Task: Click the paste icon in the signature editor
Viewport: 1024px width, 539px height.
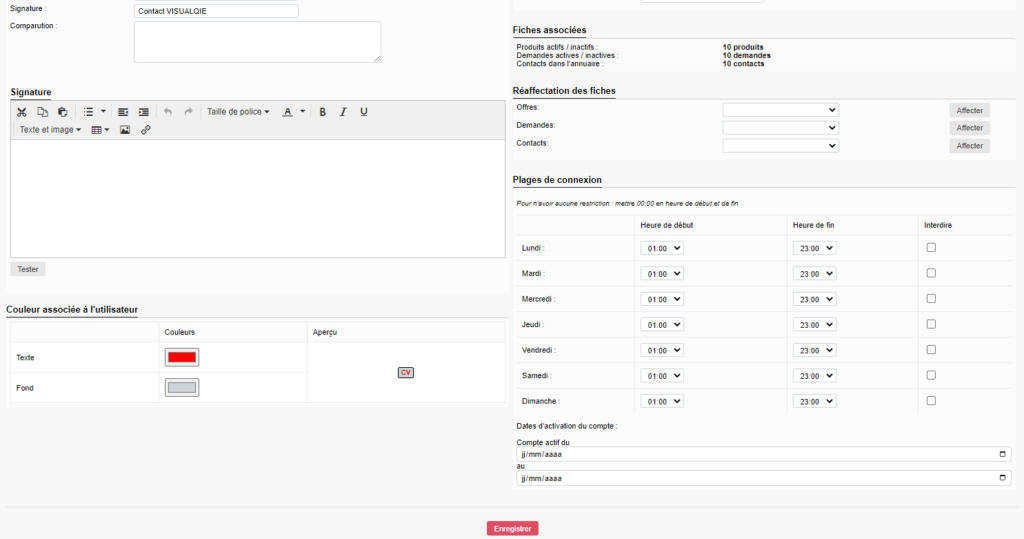Action: pyautogui.click(x=63, y=112)
